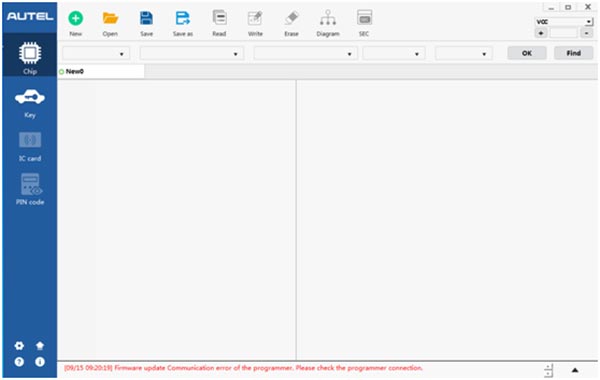Click the Save disk icon
Screen dimensions: 600x380
(x=146, y=18)
